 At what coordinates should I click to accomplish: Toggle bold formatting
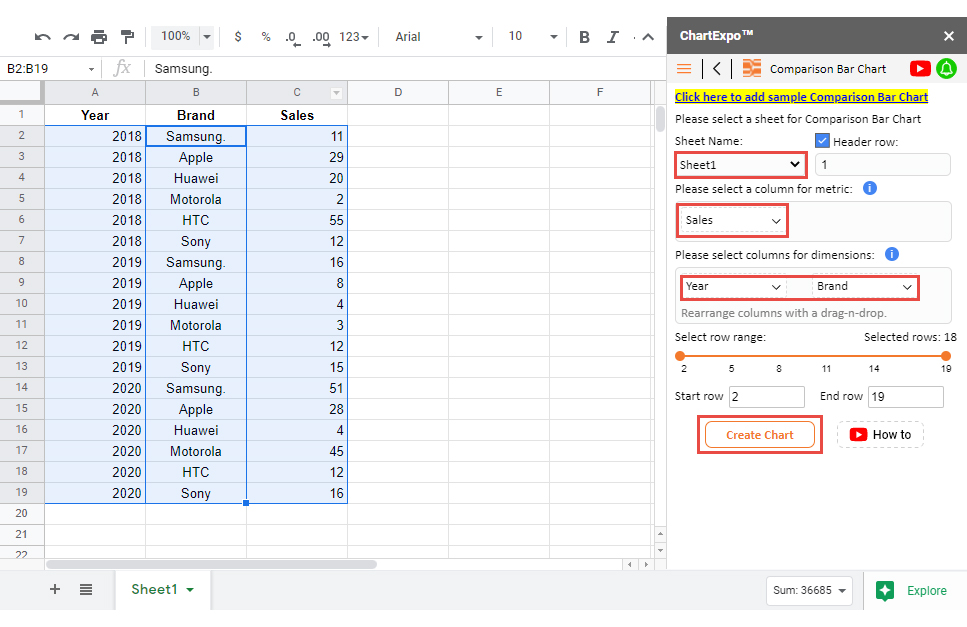click(584, 37)
